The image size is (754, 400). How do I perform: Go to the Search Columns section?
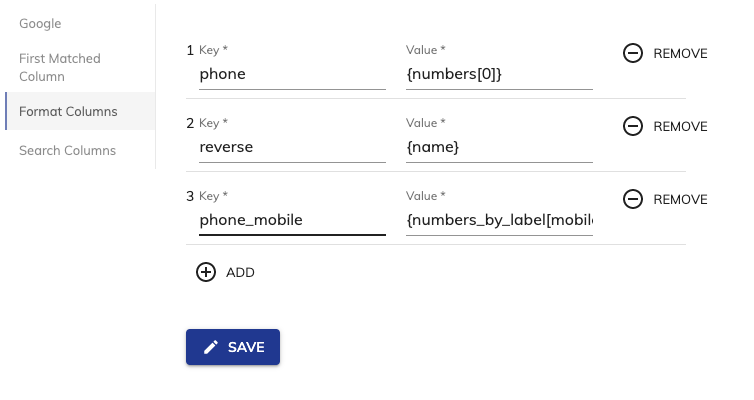[67, 150]
